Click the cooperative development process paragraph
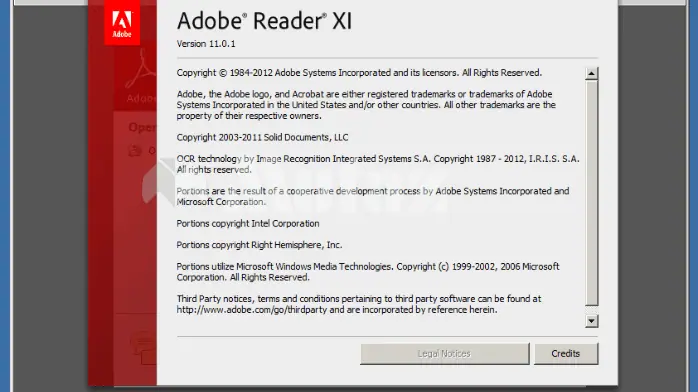 [x=373, y=196]
